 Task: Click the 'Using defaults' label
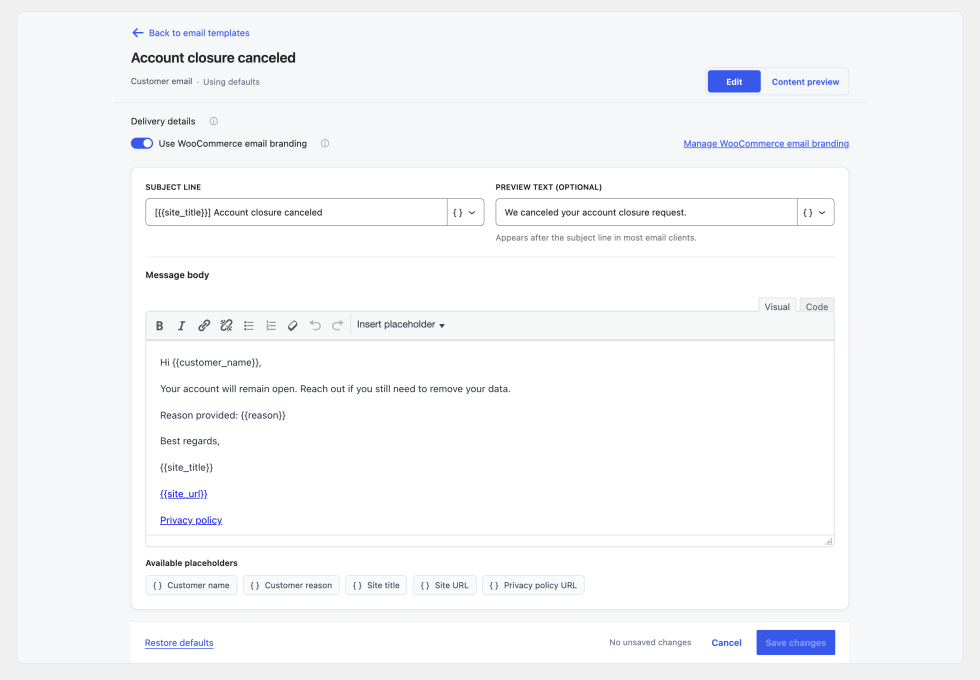(x=231, y=82)
